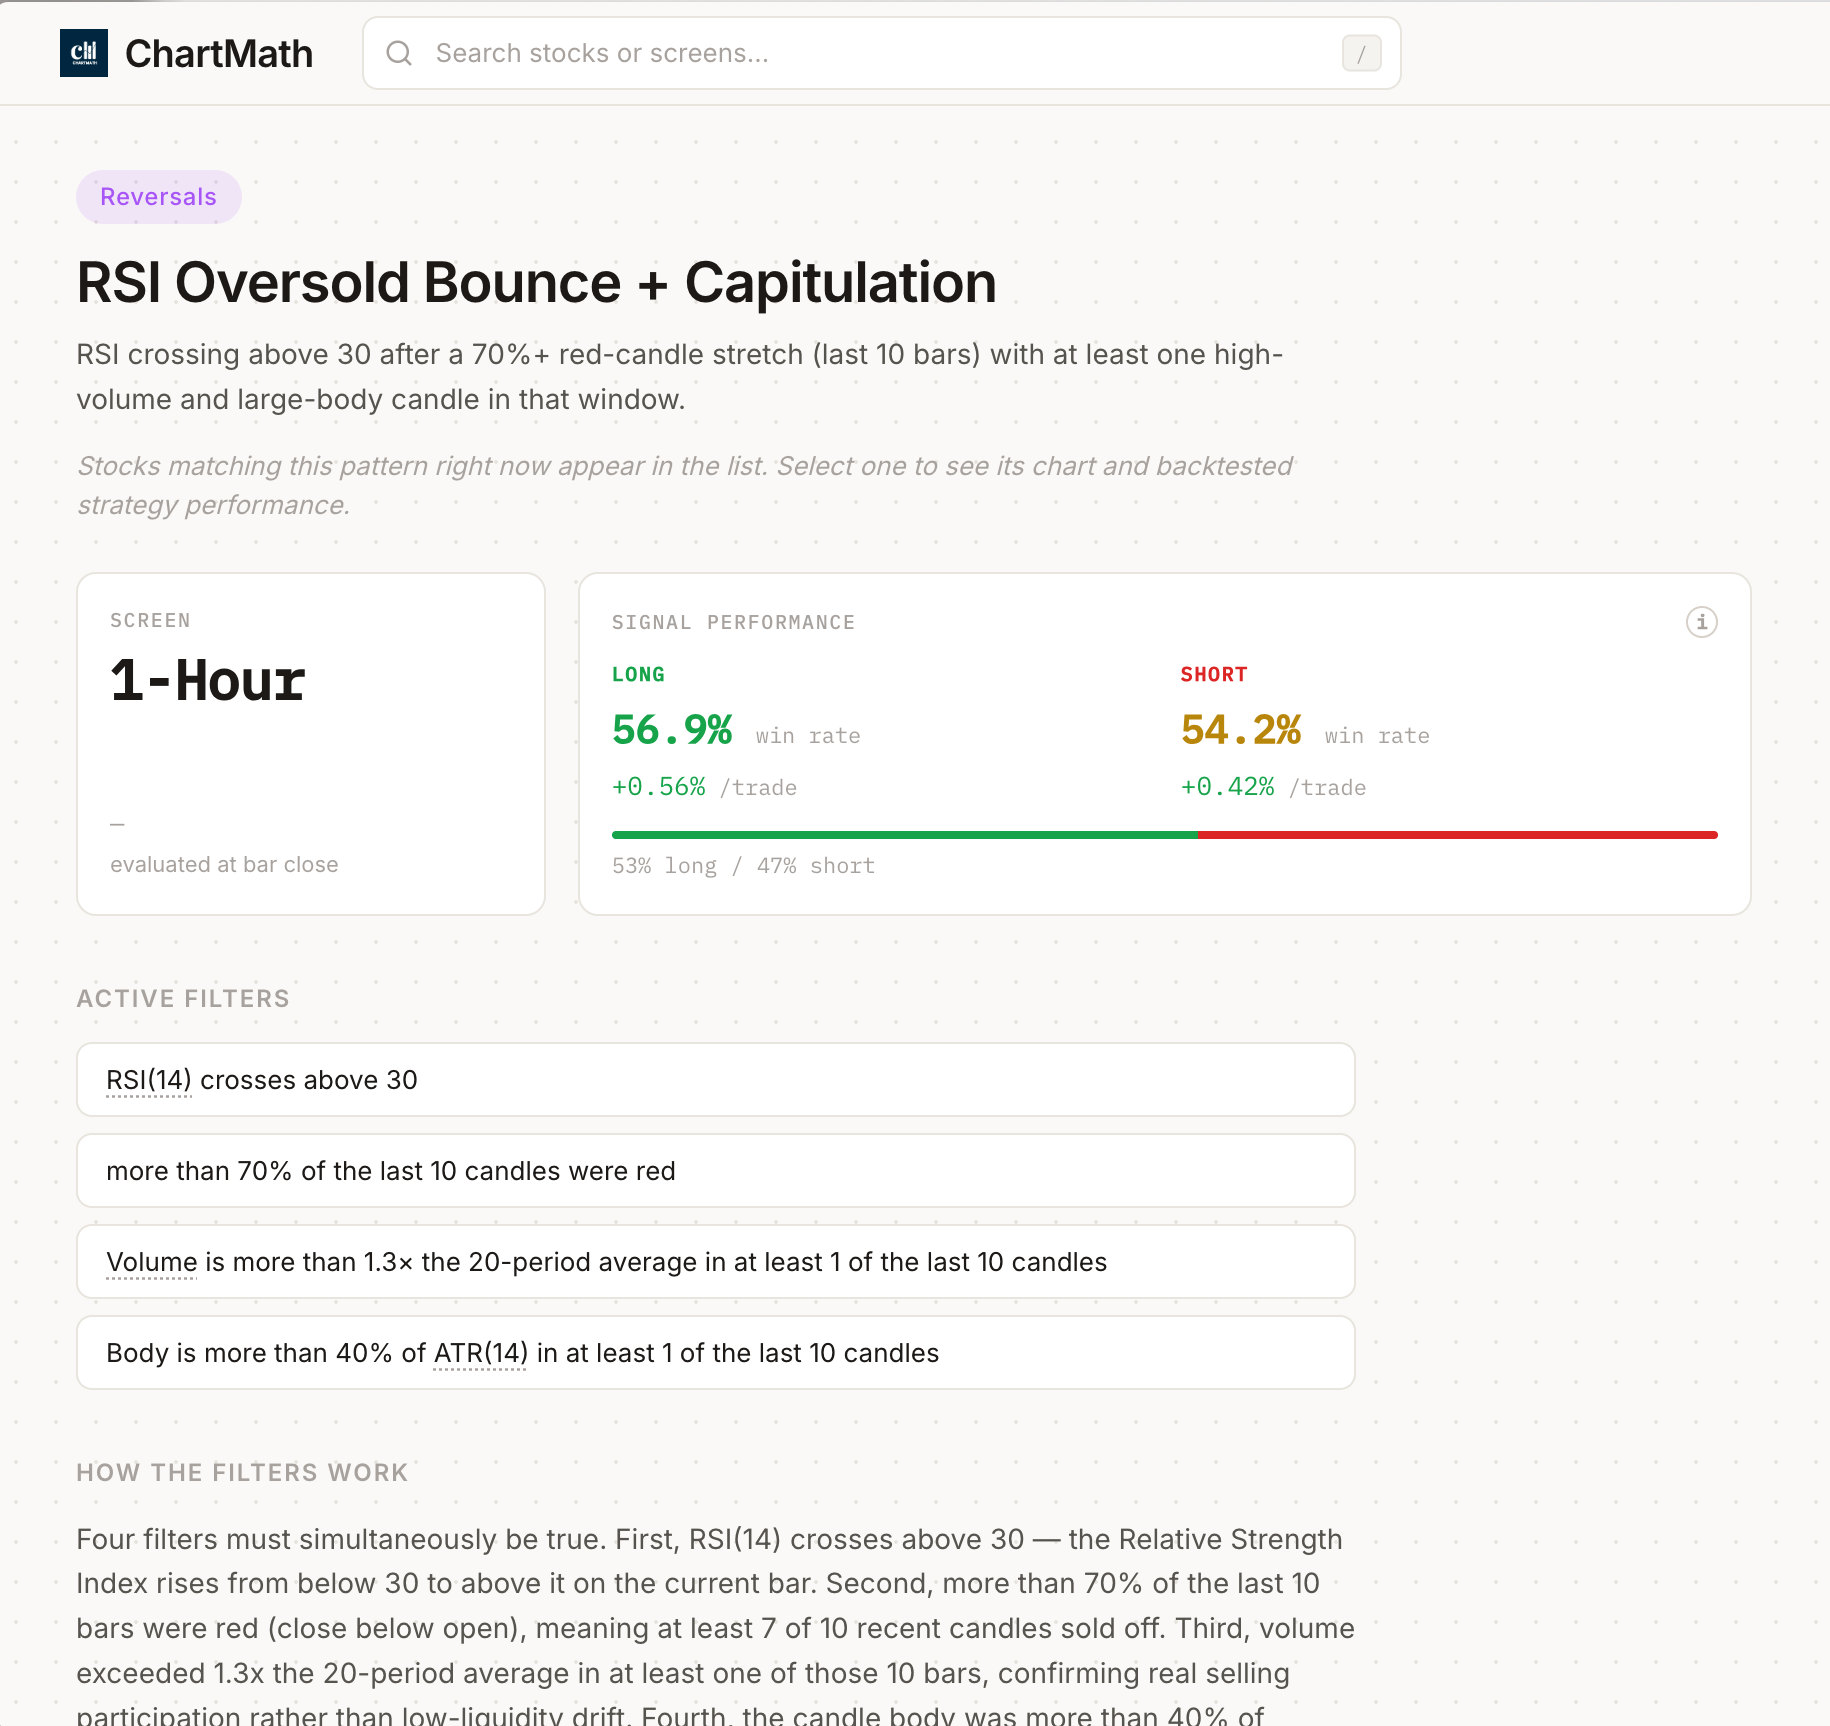Click the 53% long / 47% short label

coord(743,866)
